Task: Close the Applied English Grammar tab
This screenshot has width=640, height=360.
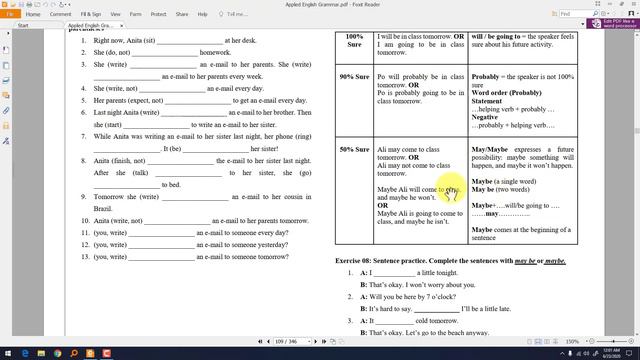Action: (x=122, y=25)
